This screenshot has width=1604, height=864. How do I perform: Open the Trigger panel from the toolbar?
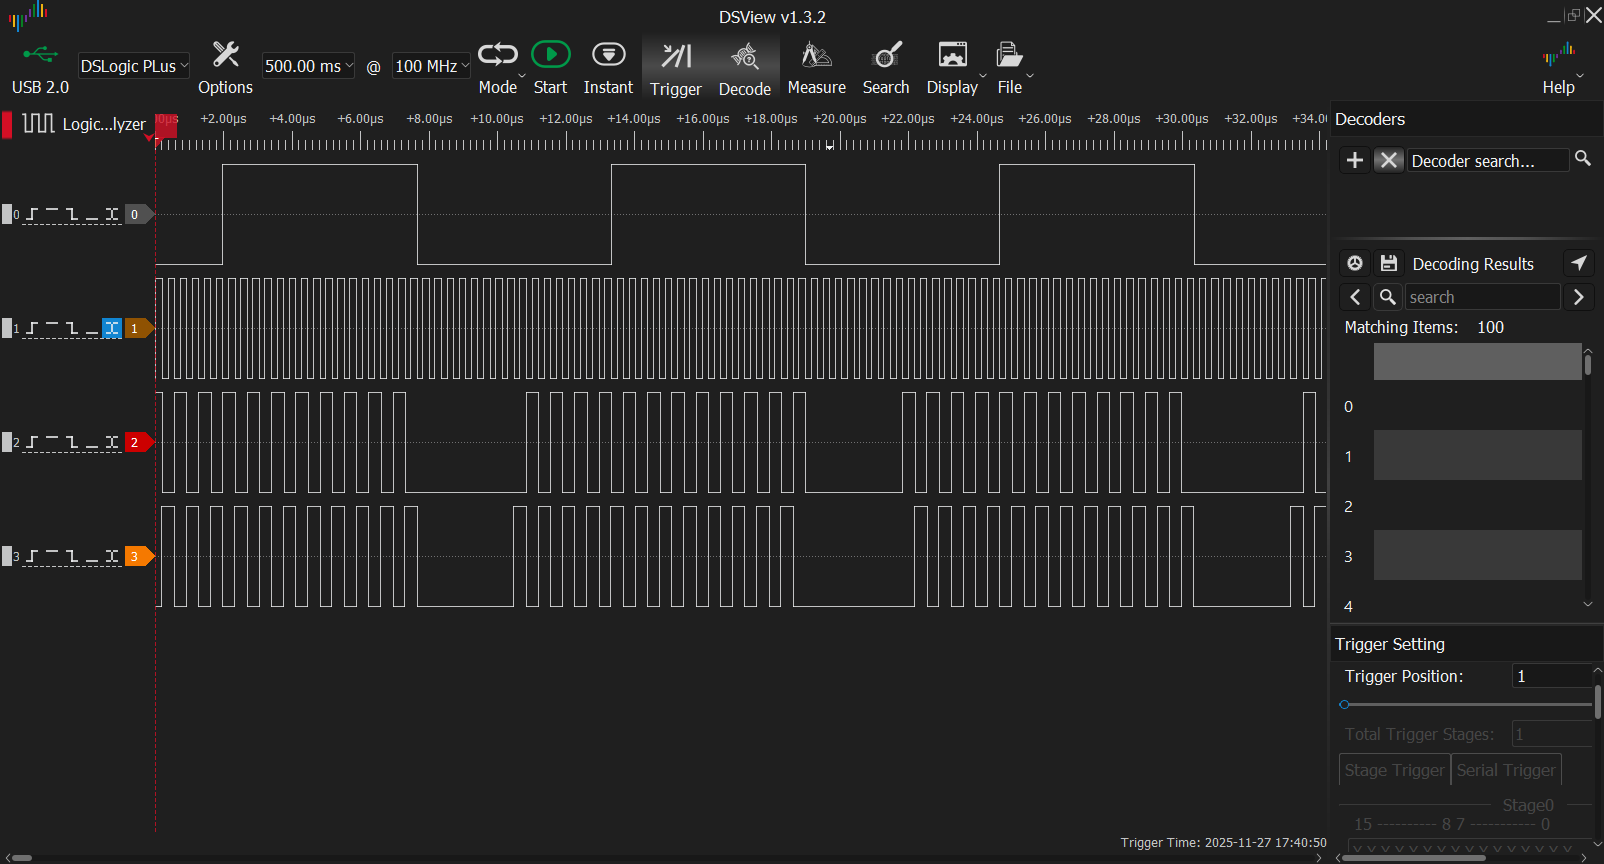[x=676, y=68]
